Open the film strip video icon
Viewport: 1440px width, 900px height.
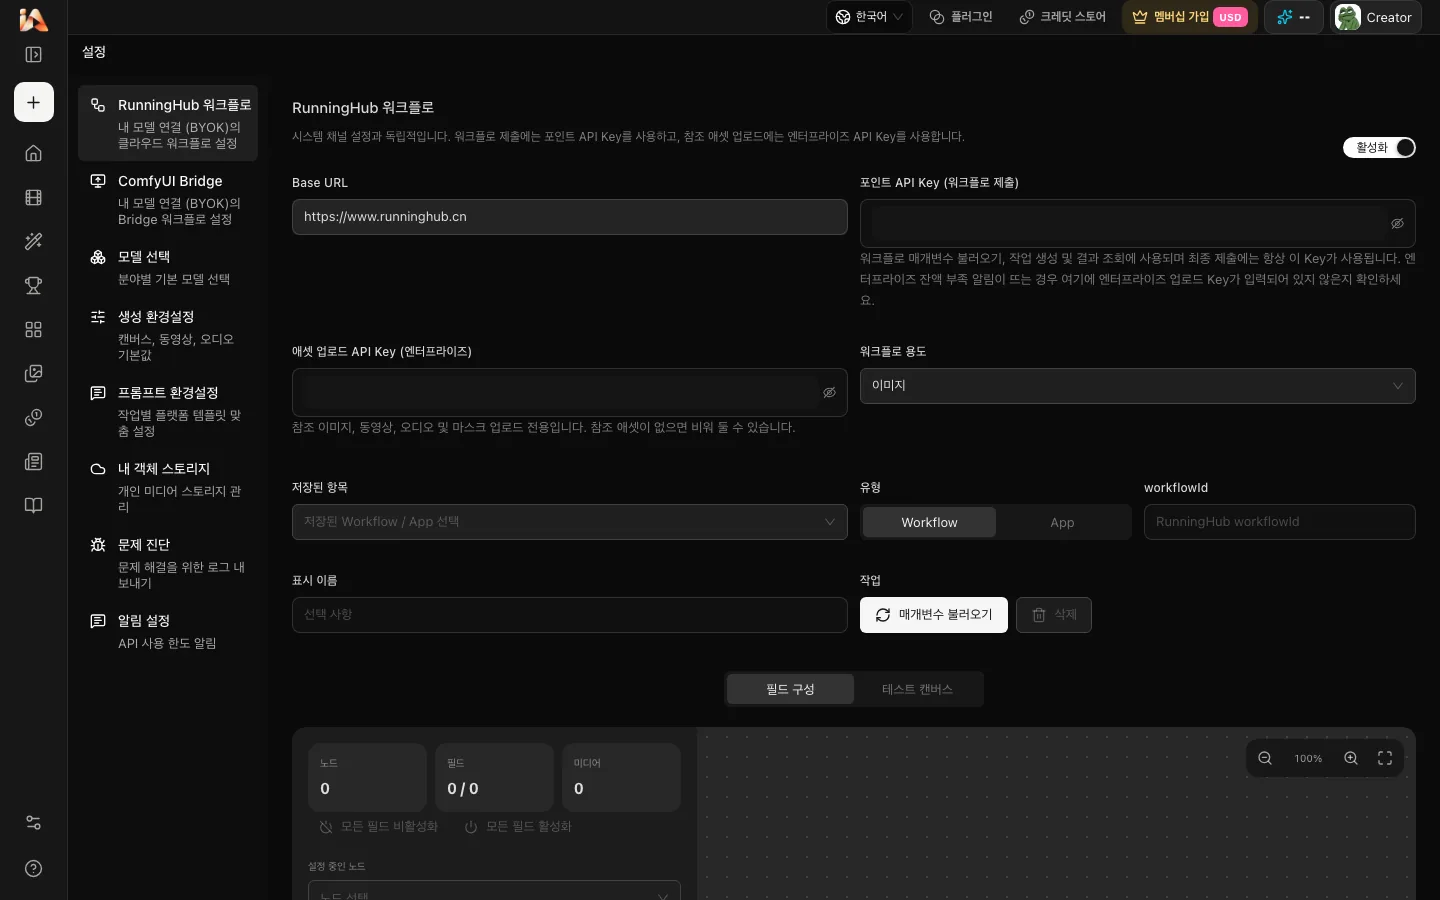[33, 197]
